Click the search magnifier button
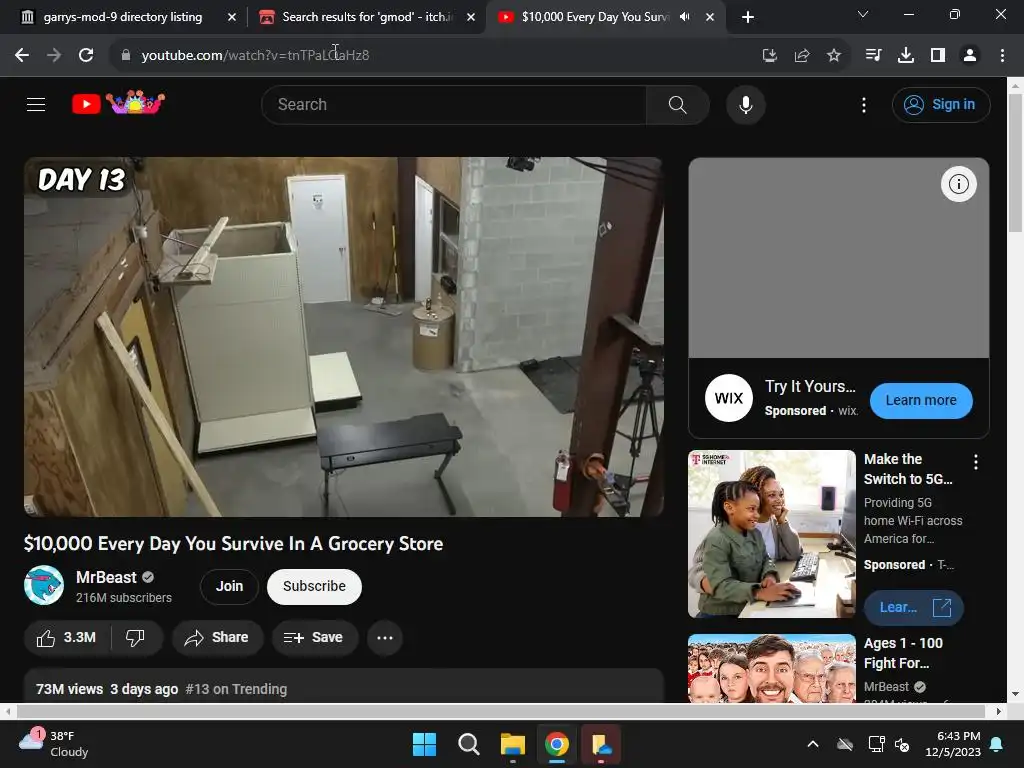The height and width of the screenshot is (768, 1024). (677, 104)
